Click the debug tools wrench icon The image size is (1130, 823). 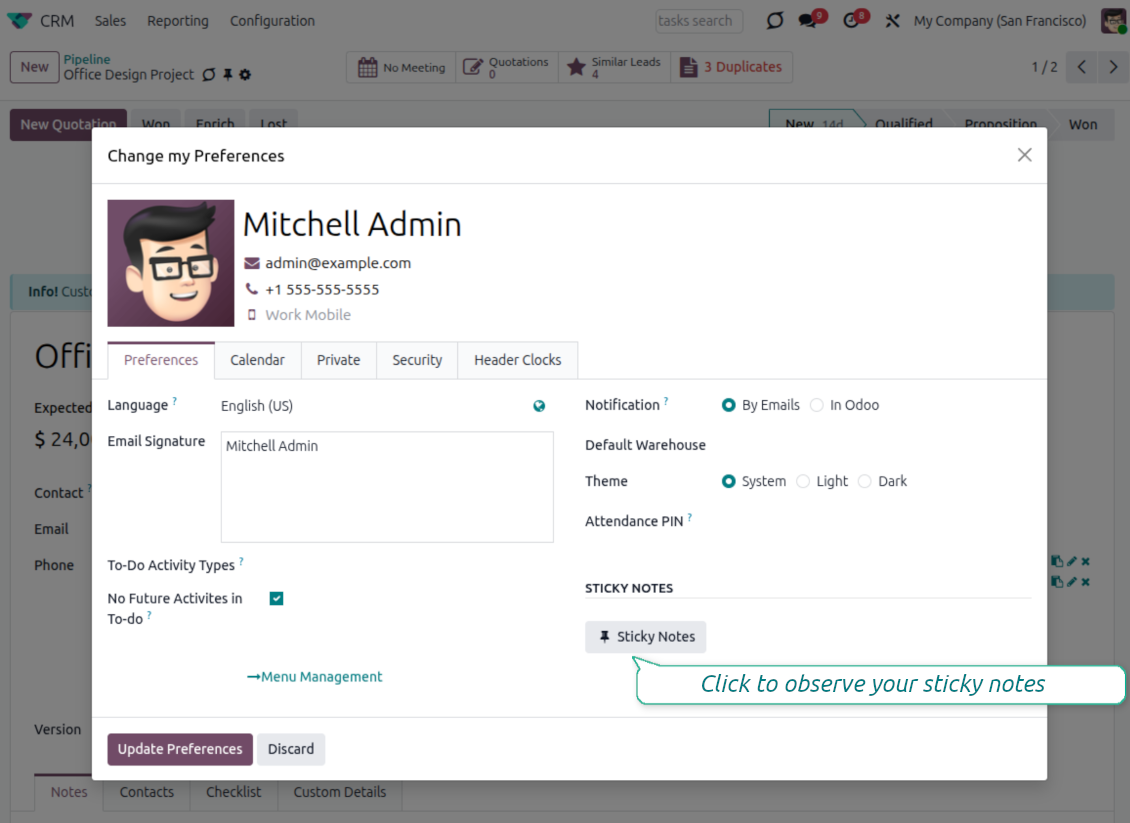click(x=893, y=21)
